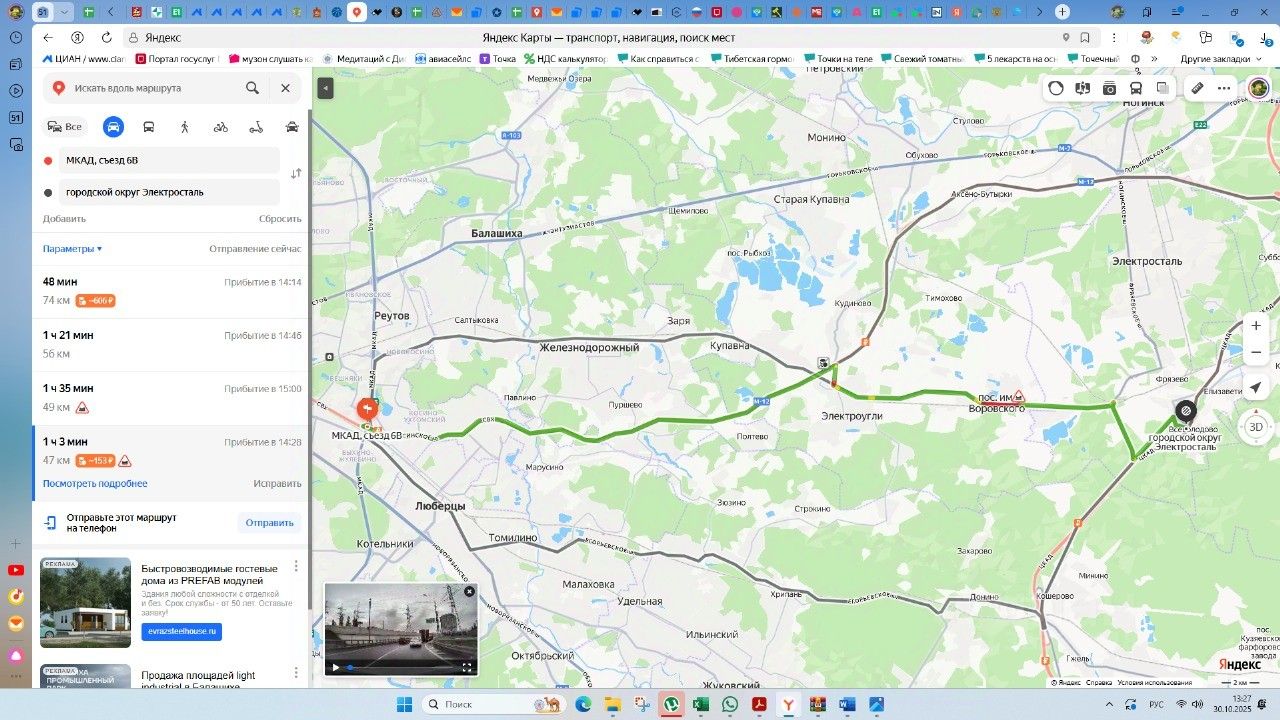The width and height of the screenshot is (1280, 720).
Task: Bookmark this page in the address bar
Action: coord(1085,38)
